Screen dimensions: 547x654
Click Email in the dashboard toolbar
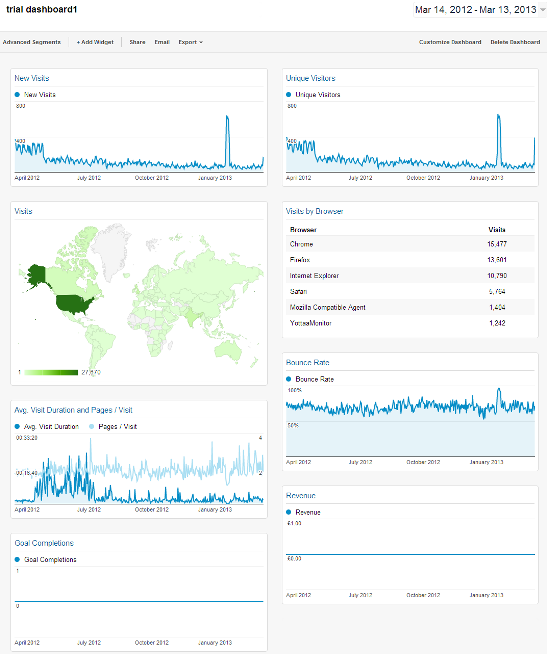[x=162, y=42]
